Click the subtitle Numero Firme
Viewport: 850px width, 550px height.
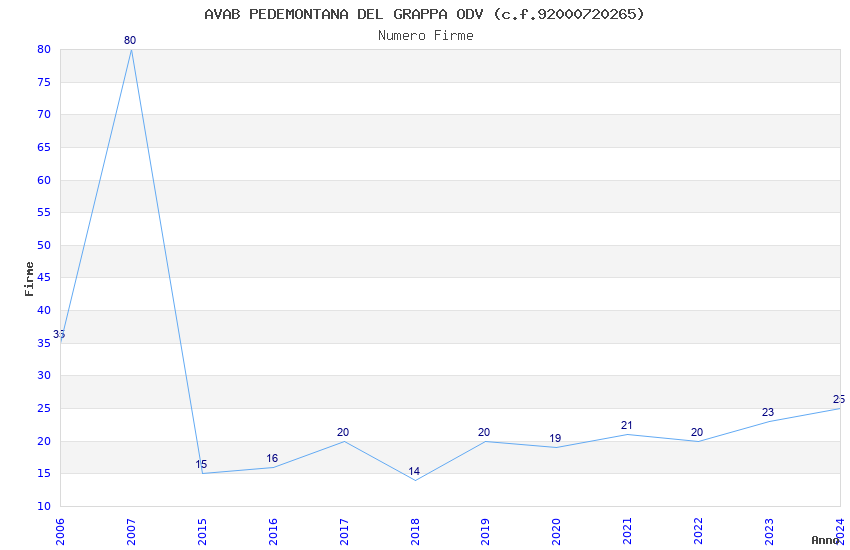click(x=426, y=36)
